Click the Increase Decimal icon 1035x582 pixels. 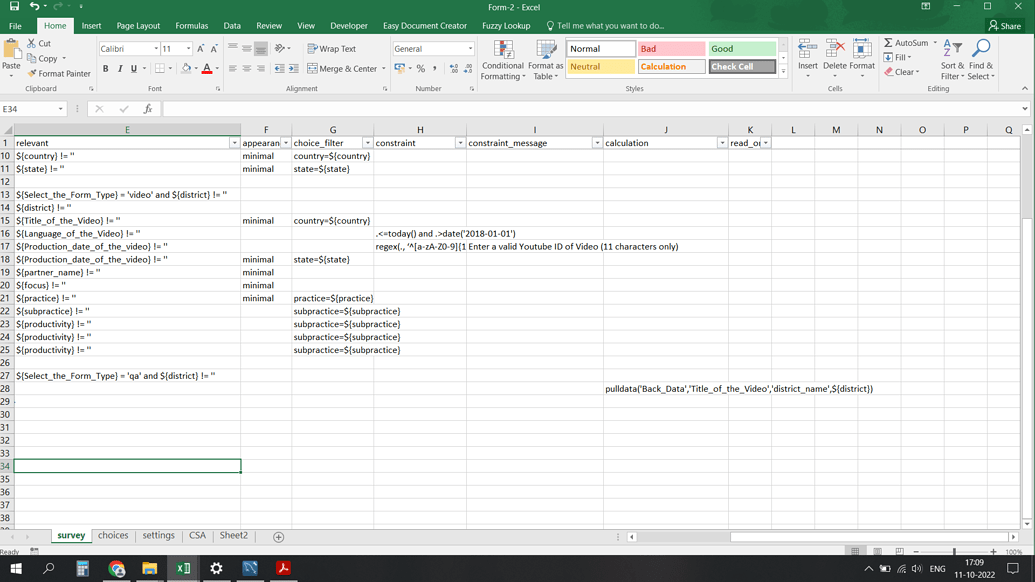[x=455, y=67]
